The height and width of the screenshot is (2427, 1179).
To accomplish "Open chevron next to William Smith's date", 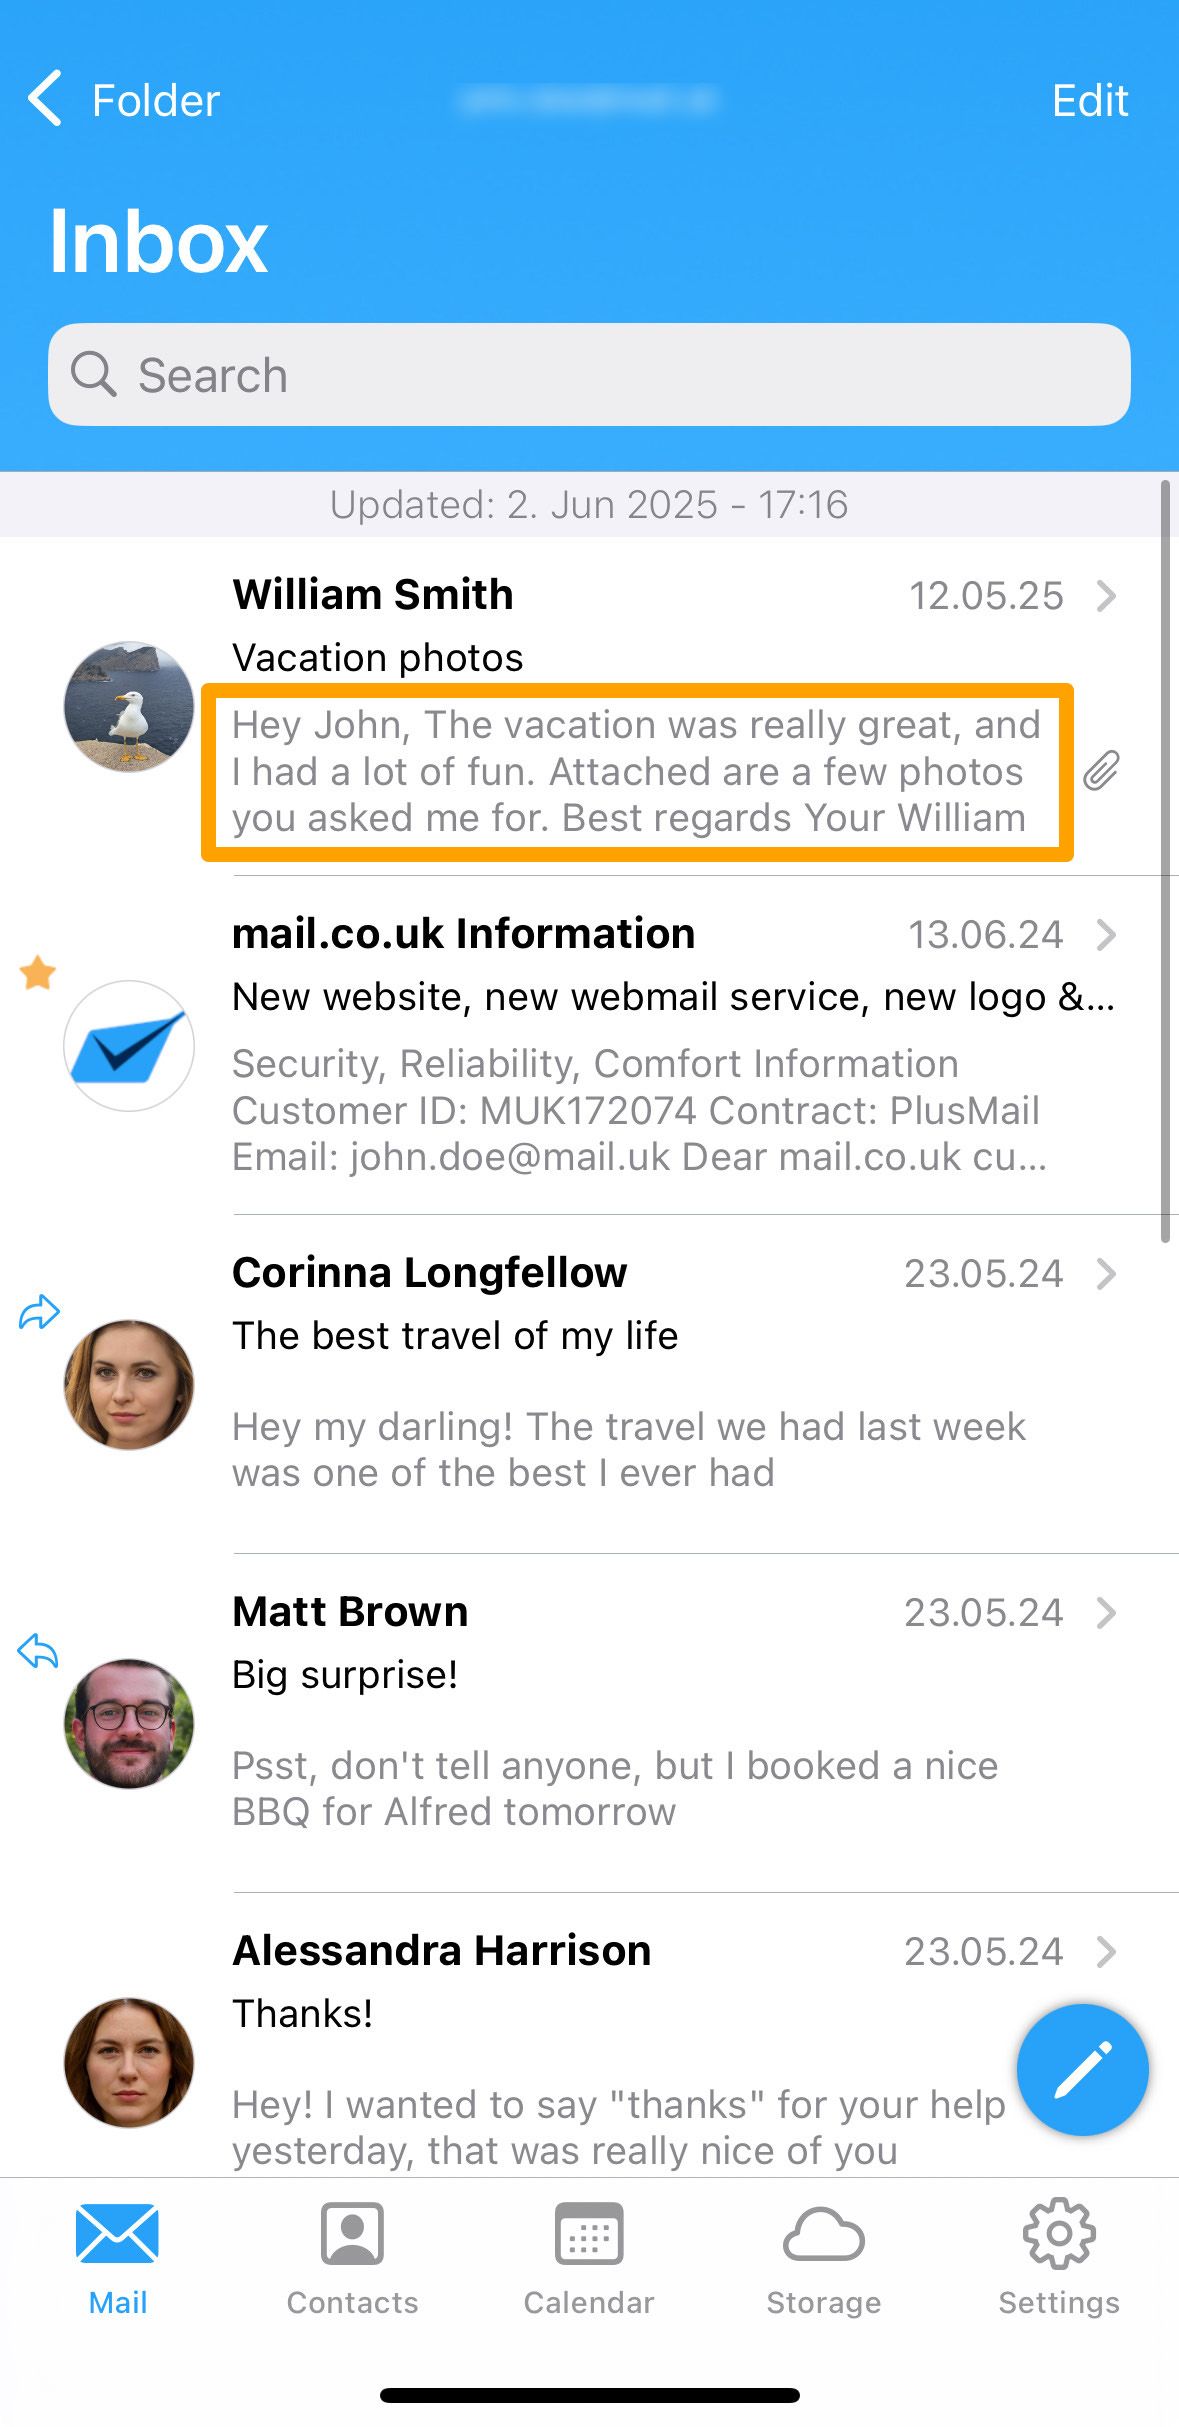I will 1106,596.
